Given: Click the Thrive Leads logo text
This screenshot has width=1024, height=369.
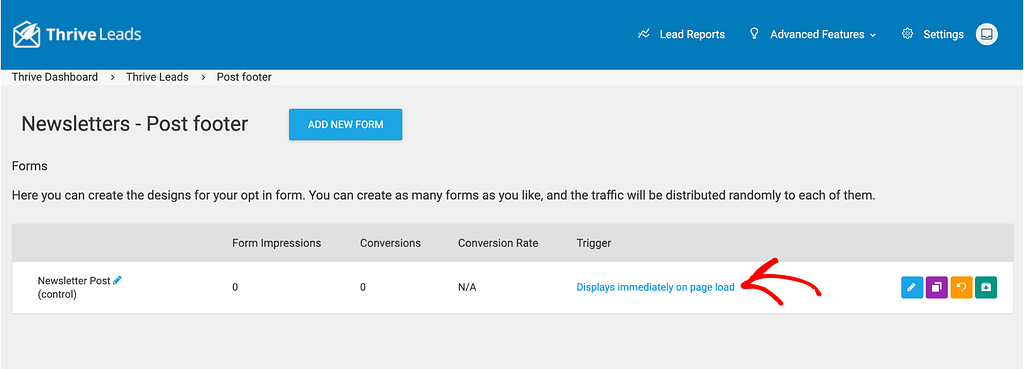Looking at the screenshot, I should [93, 34].
